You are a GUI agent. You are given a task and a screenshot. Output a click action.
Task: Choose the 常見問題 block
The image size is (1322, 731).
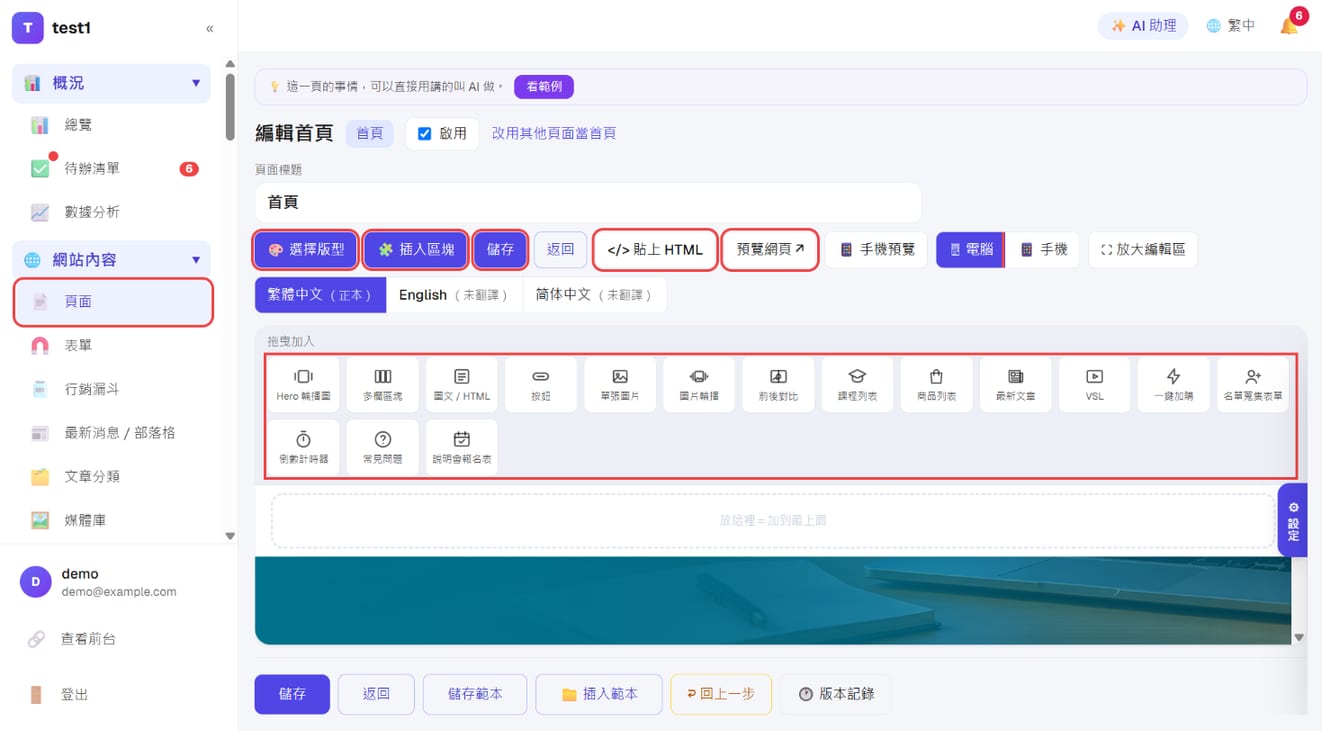[382, 447]
